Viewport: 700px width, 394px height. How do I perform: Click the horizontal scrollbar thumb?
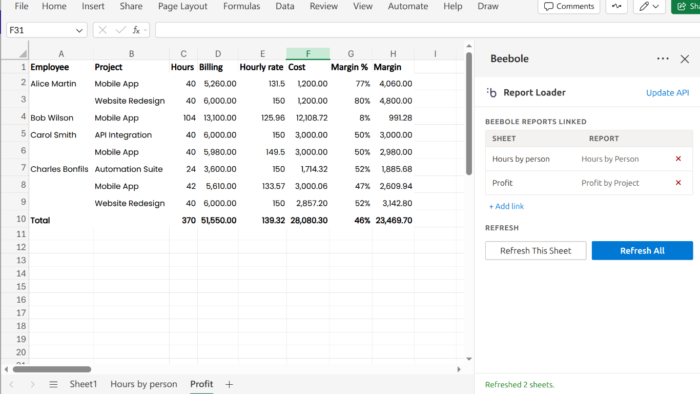[x=52, y=369]
